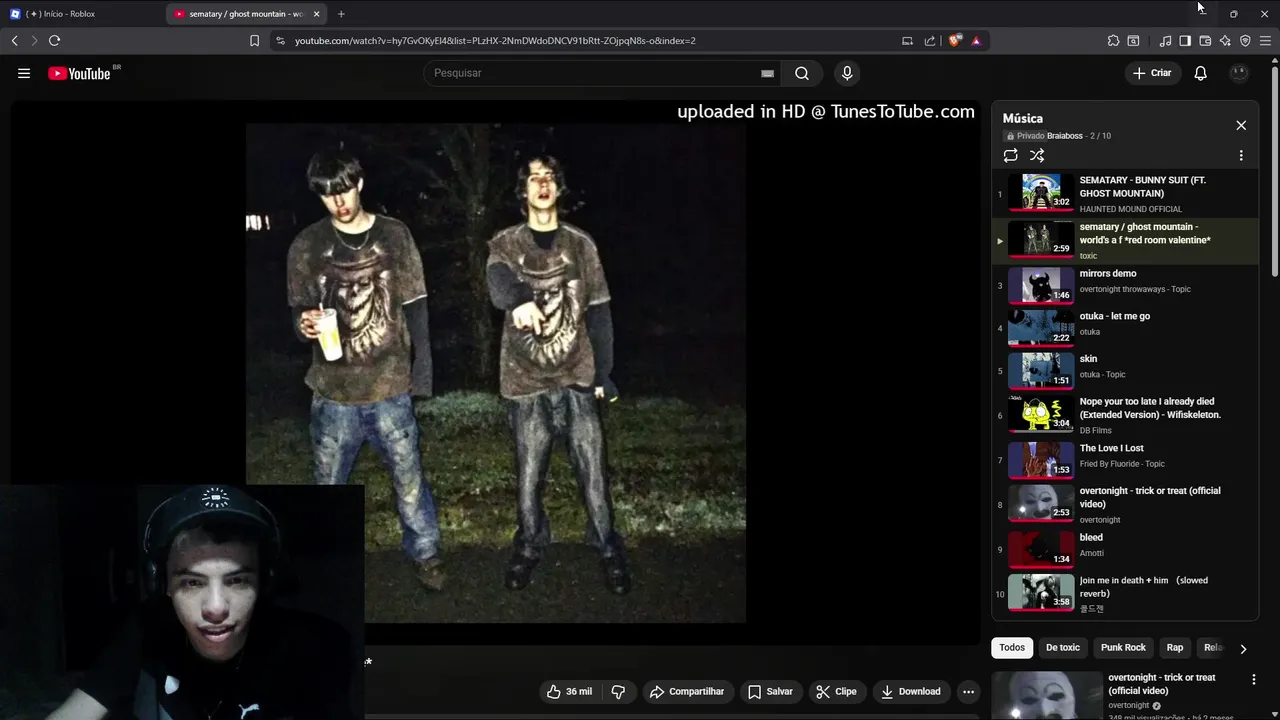The image size is (1280, 720).
Task: Go to the YouTube home logo
Action: 80,73
